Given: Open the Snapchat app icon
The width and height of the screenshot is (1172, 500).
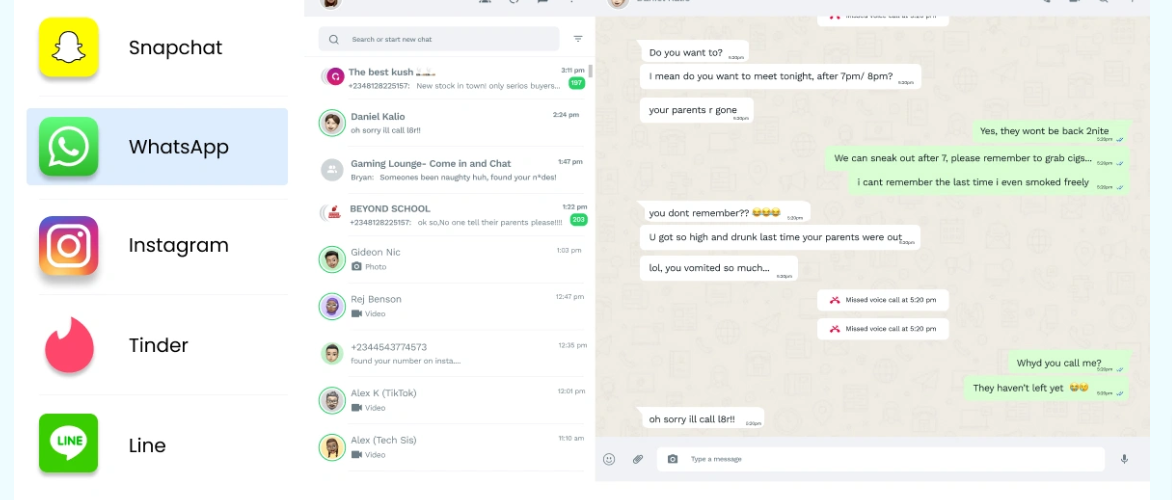Looking at the screenshot, I should click(x=69, y=47).
